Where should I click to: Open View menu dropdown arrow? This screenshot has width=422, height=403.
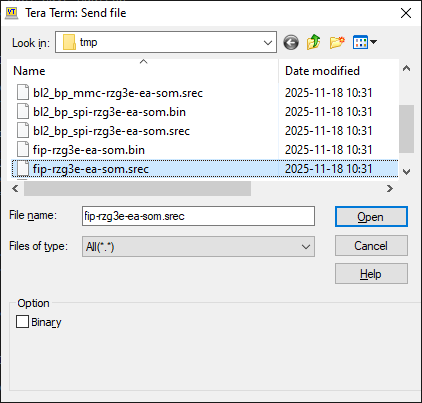pos(373,42)
